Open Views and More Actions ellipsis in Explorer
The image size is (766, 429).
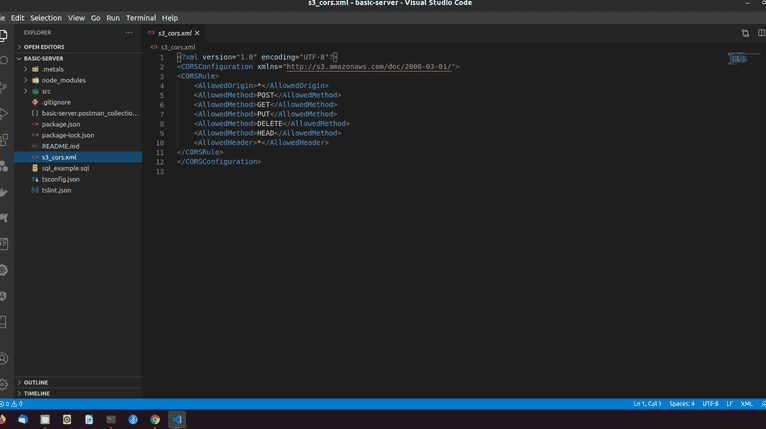coord(129,33)
